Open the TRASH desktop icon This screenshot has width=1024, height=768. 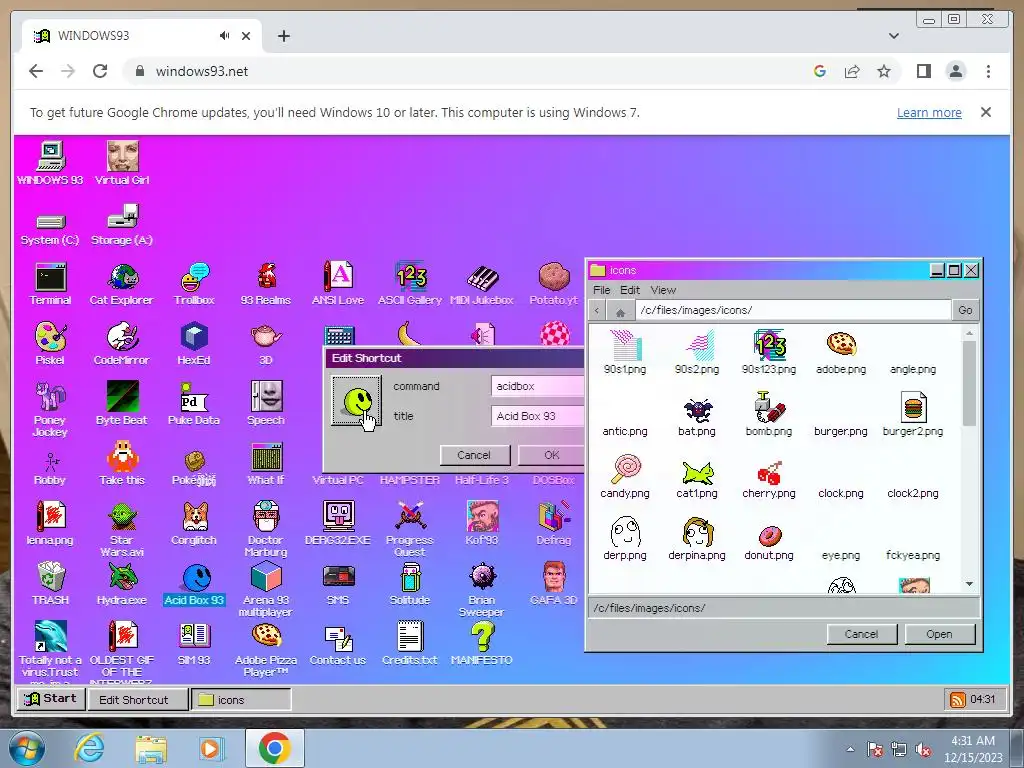tap(50, 584)
